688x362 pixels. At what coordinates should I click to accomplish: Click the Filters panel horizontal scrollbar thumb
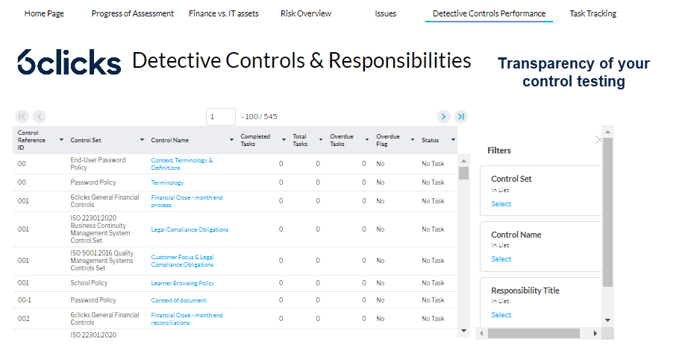coord(534,333)
